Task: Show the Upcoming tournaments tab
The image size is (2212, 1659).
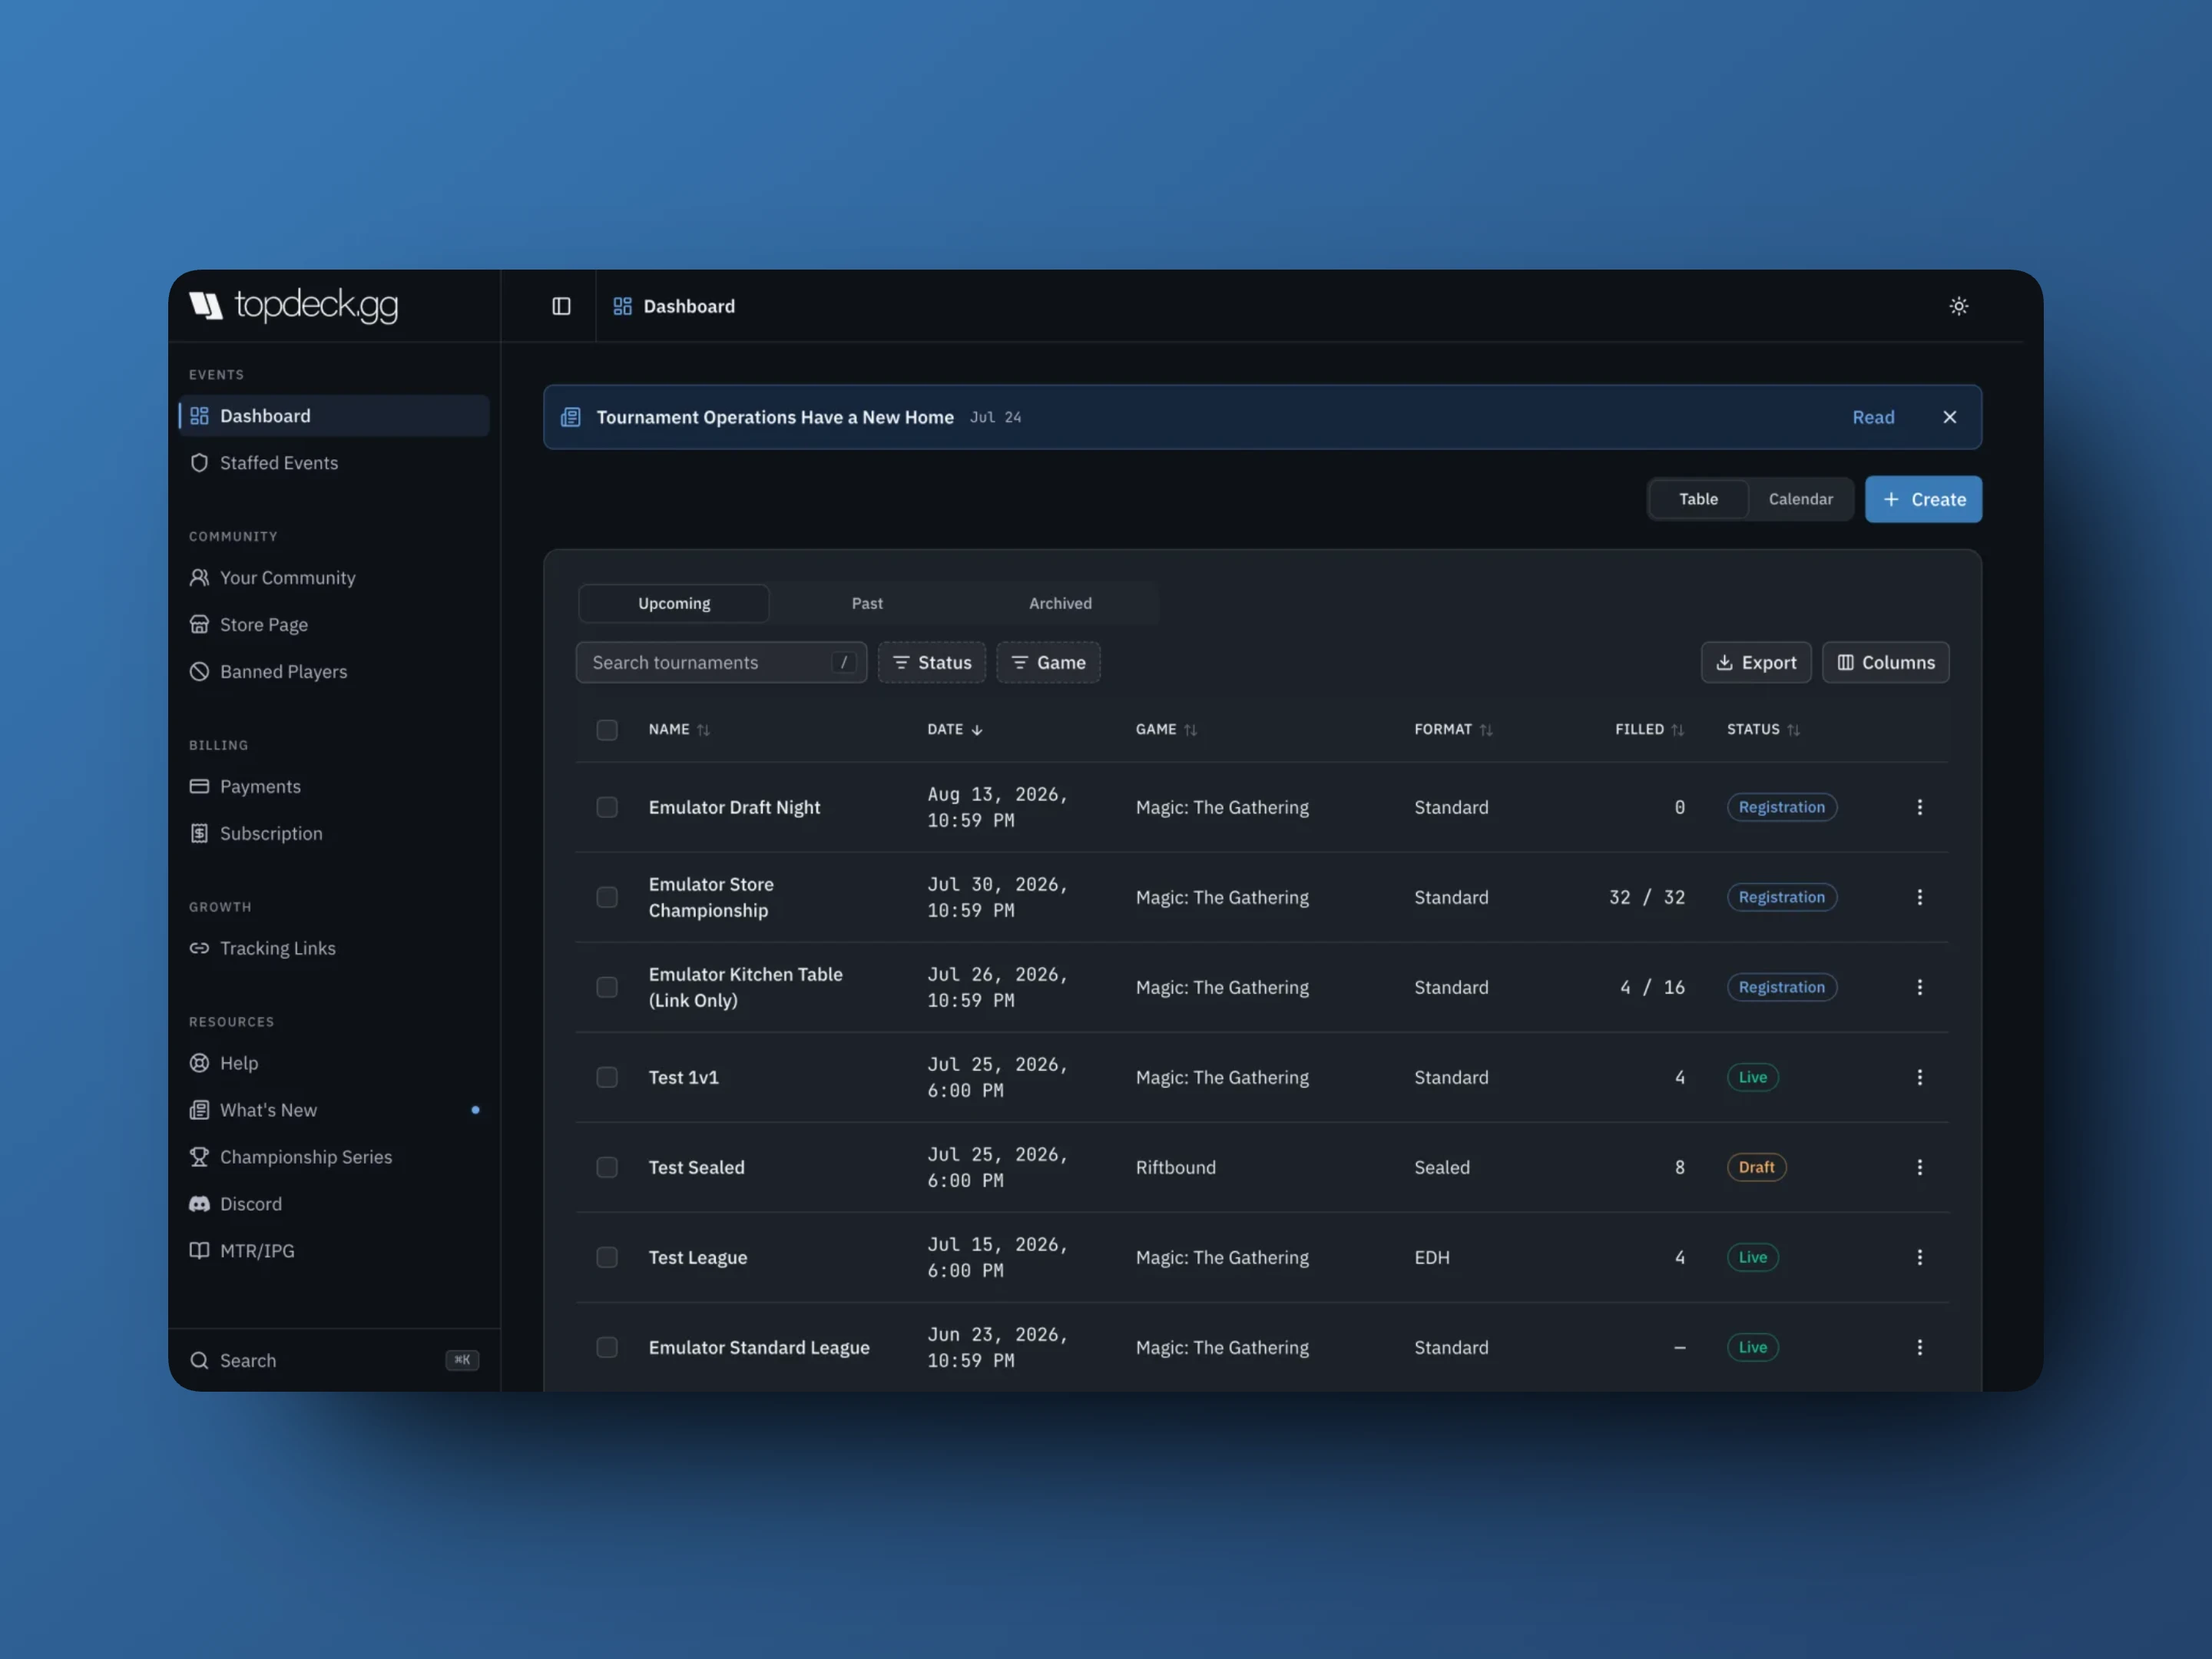Action: [x=674, y=603]
